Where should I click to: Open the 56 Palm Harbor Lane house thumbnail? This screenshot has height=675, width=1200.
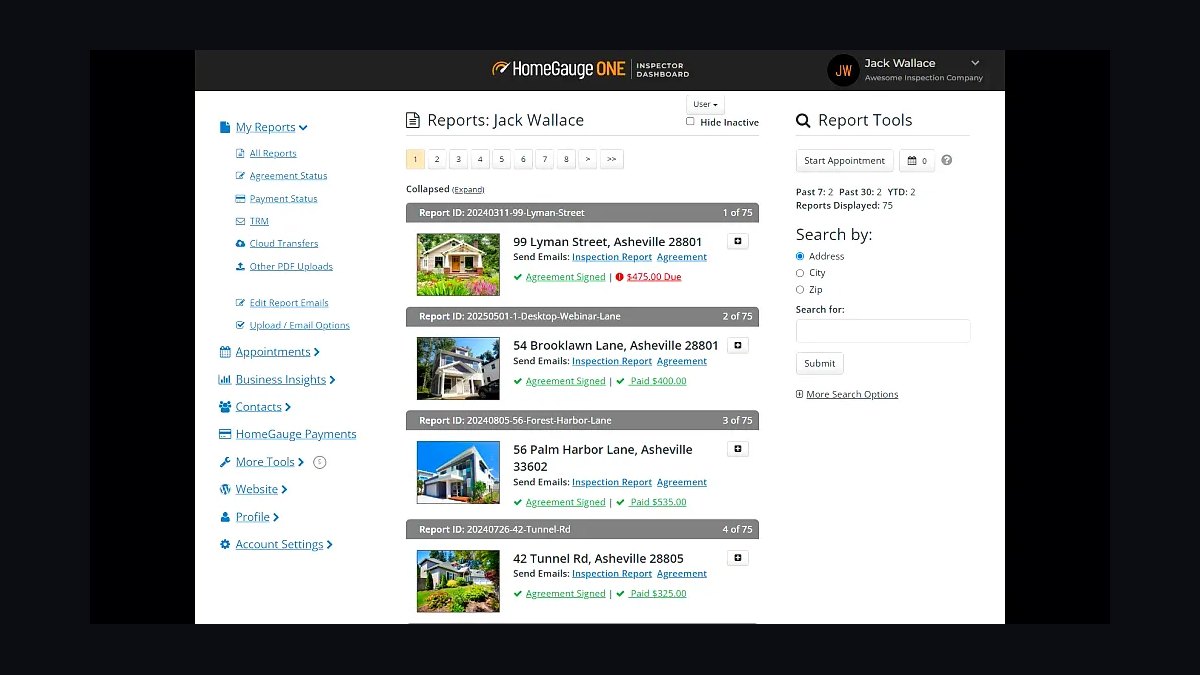tap(458, 472)
